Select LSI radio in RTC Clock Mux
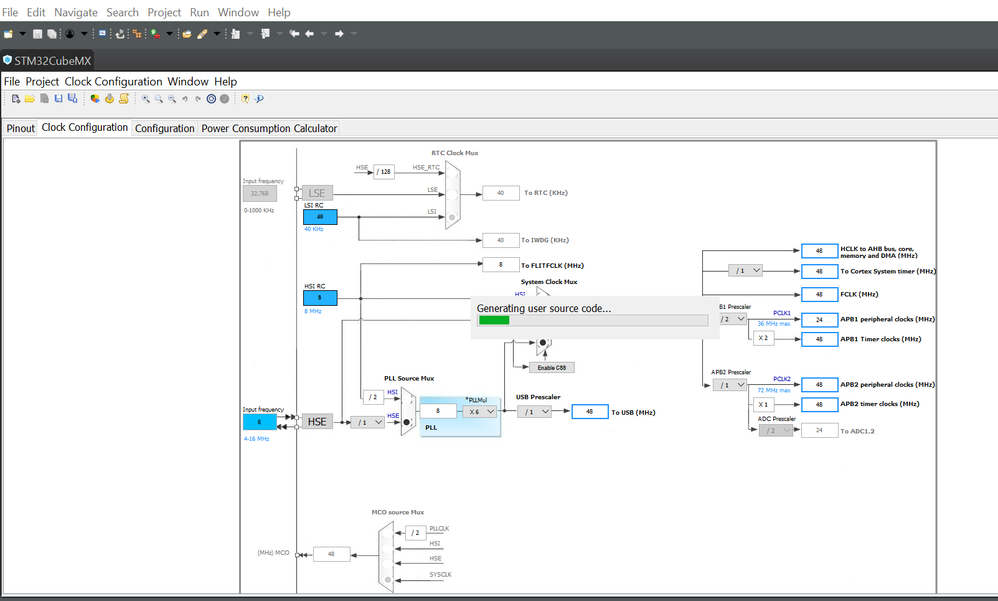Image resolution: width=998 pixels, height=601 pixels. [452, 218]
